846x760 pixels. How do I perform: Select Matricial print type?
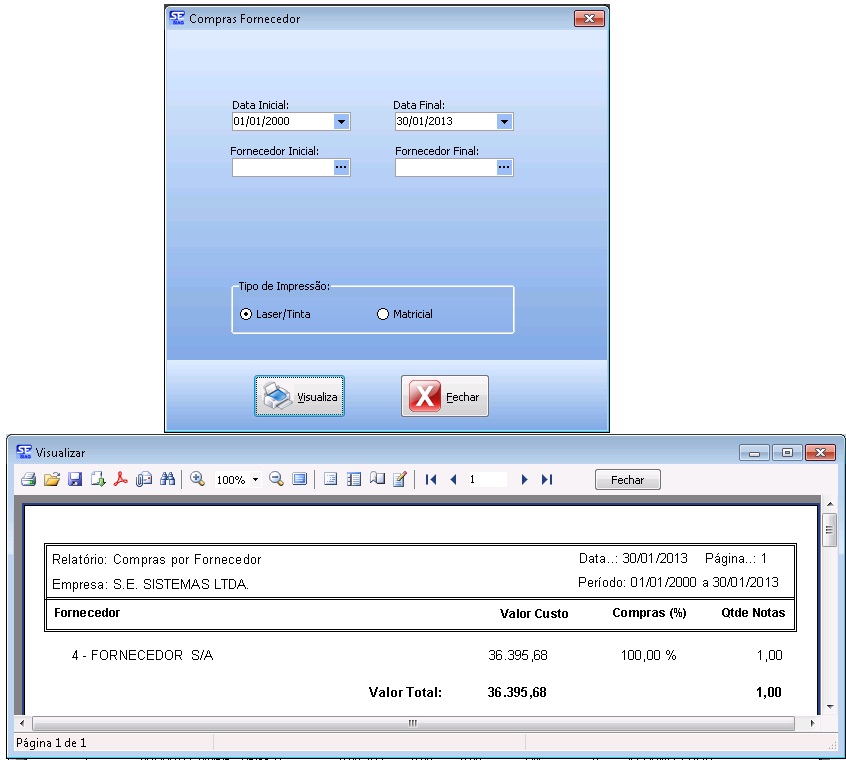[x=382, y=314]
